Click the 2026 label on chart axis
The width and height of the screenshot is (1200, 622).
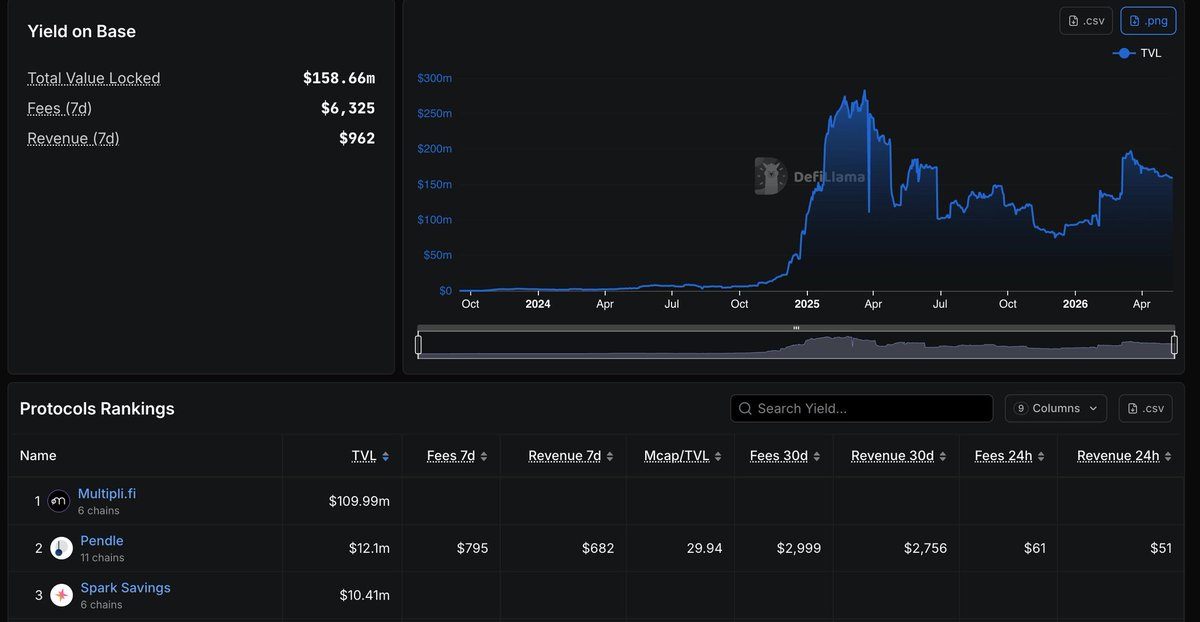tap(1075, 303)
